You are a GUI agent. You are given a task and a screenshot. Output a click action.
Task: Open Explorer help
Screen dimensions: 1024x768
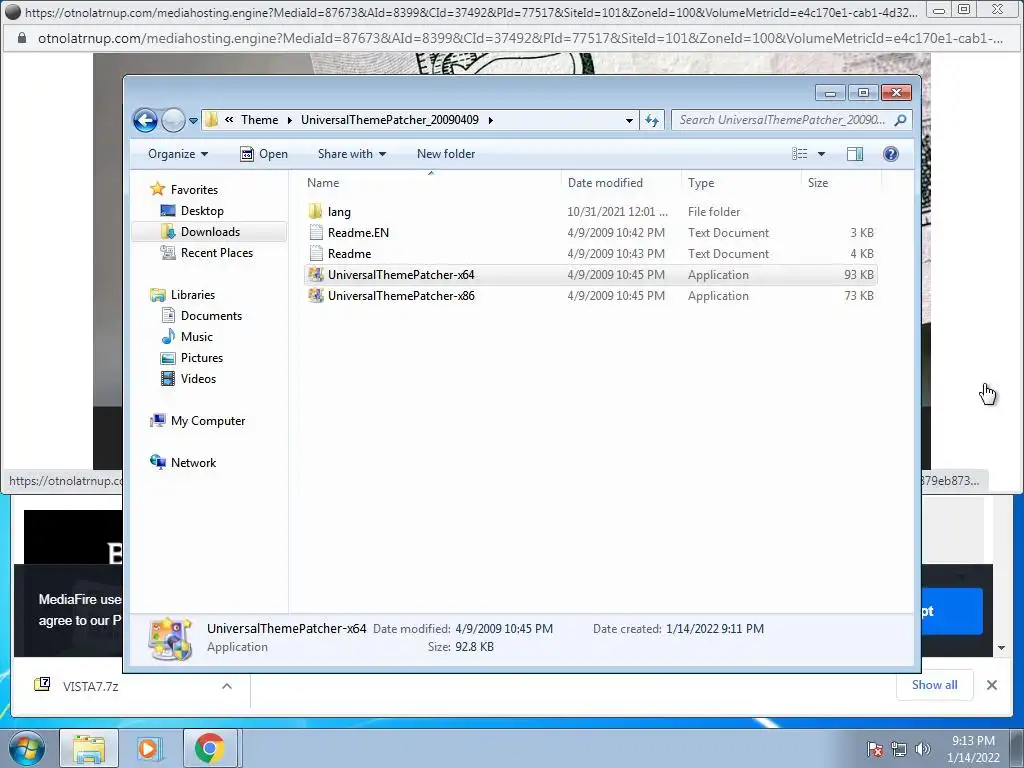891,154
